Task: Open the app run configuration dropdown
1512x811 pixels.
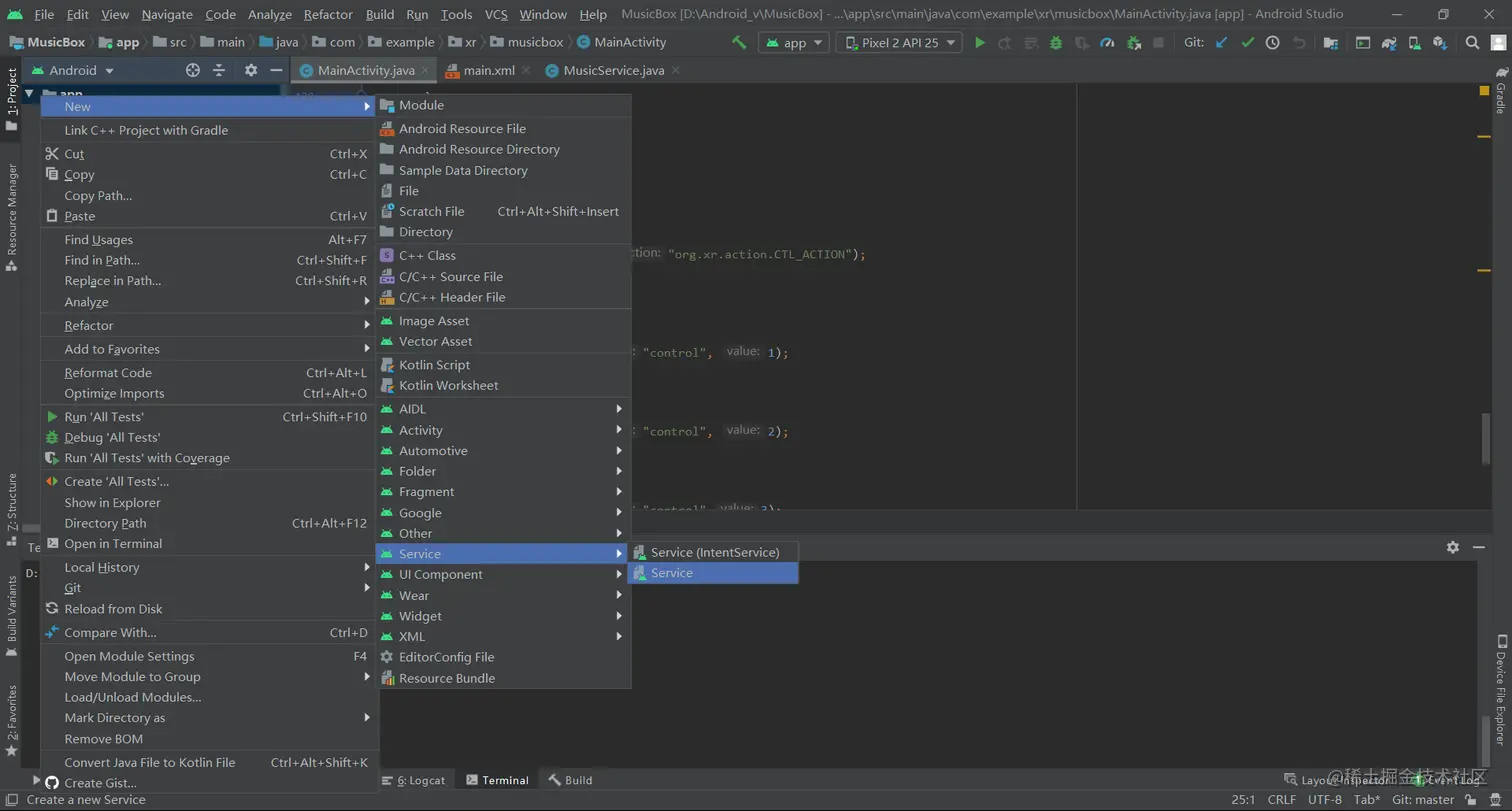Action: 794,43
